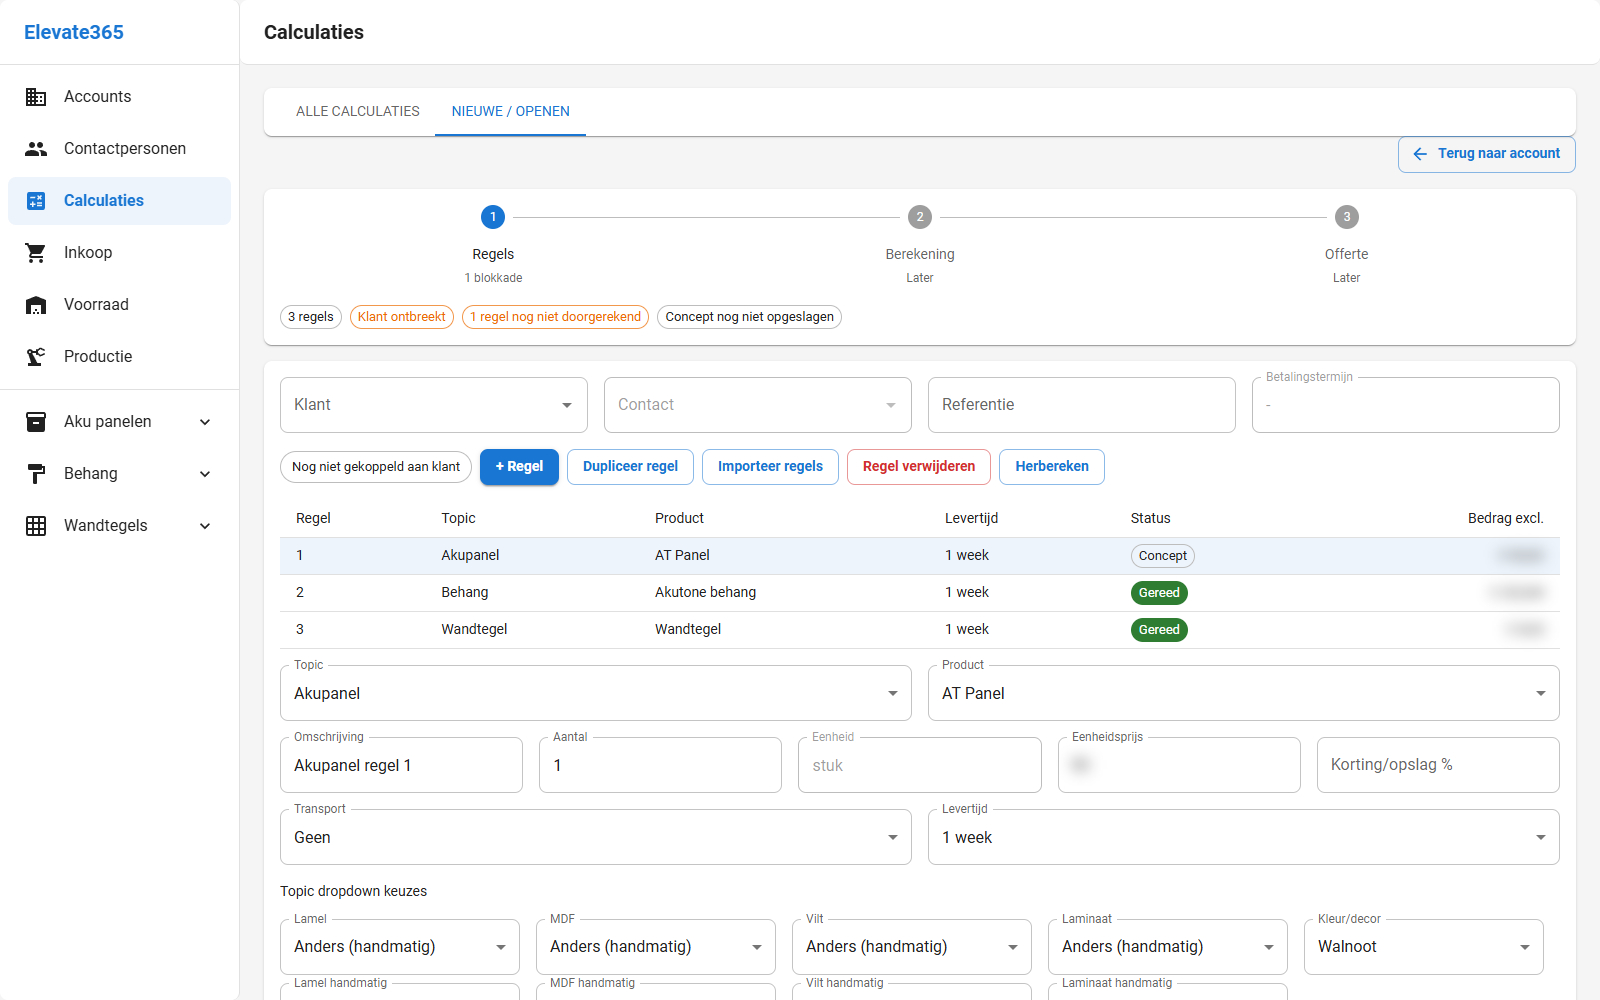
Task: Click Regel verwijderen button
Action: pyautogui.click(x=919, y=467)
